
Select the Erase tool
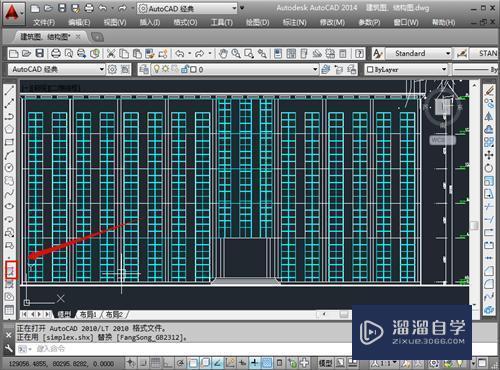(489, 90)
